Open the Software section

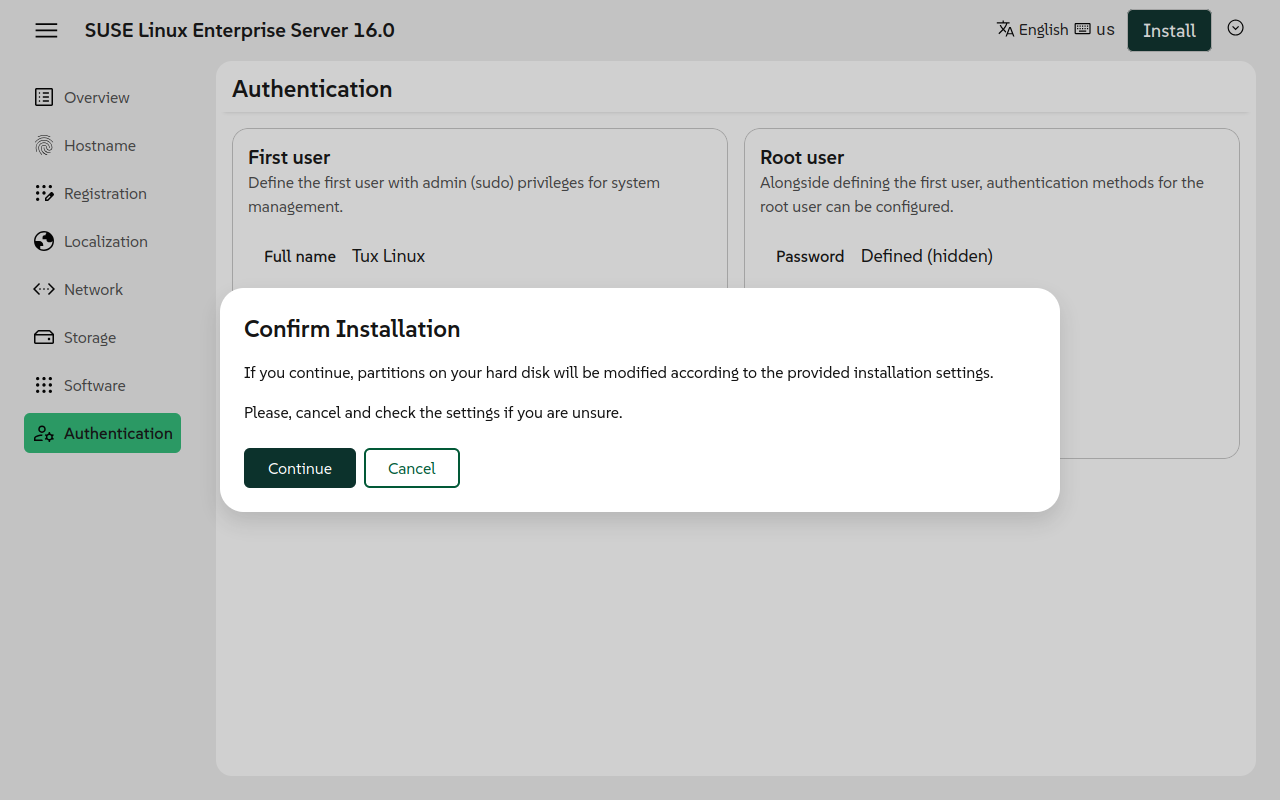tap(94, 385)
